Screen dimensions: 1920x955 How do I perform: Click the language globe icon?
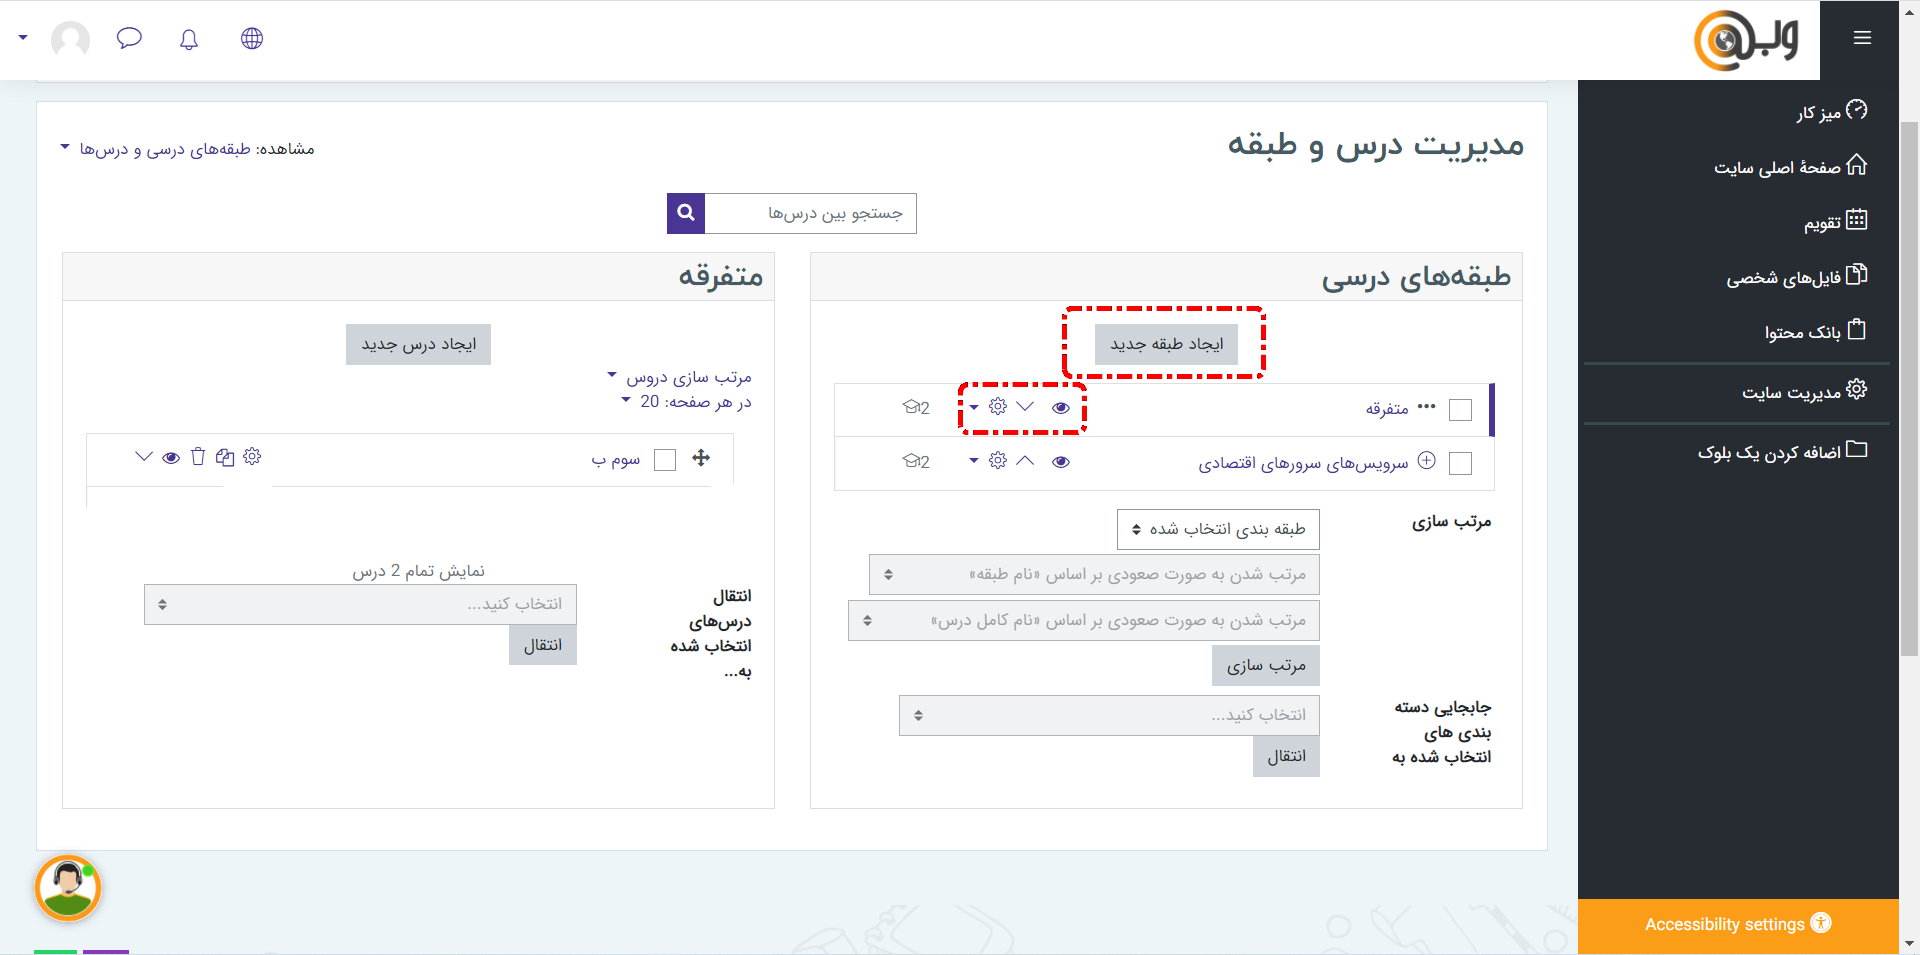click(252, 39)
